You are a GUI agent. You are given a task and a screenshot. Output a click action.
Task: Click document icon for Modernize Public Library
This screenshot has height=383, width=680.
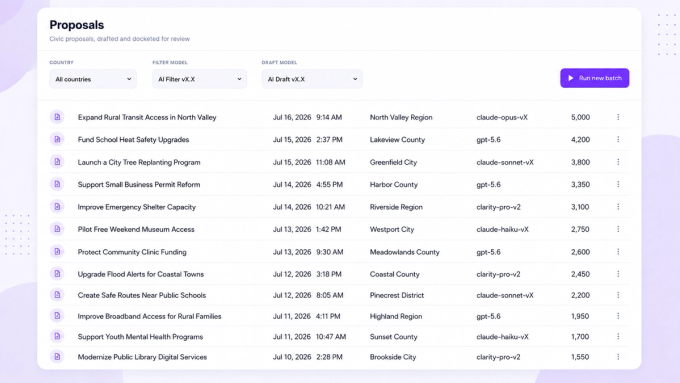click(x=57, y=357)
